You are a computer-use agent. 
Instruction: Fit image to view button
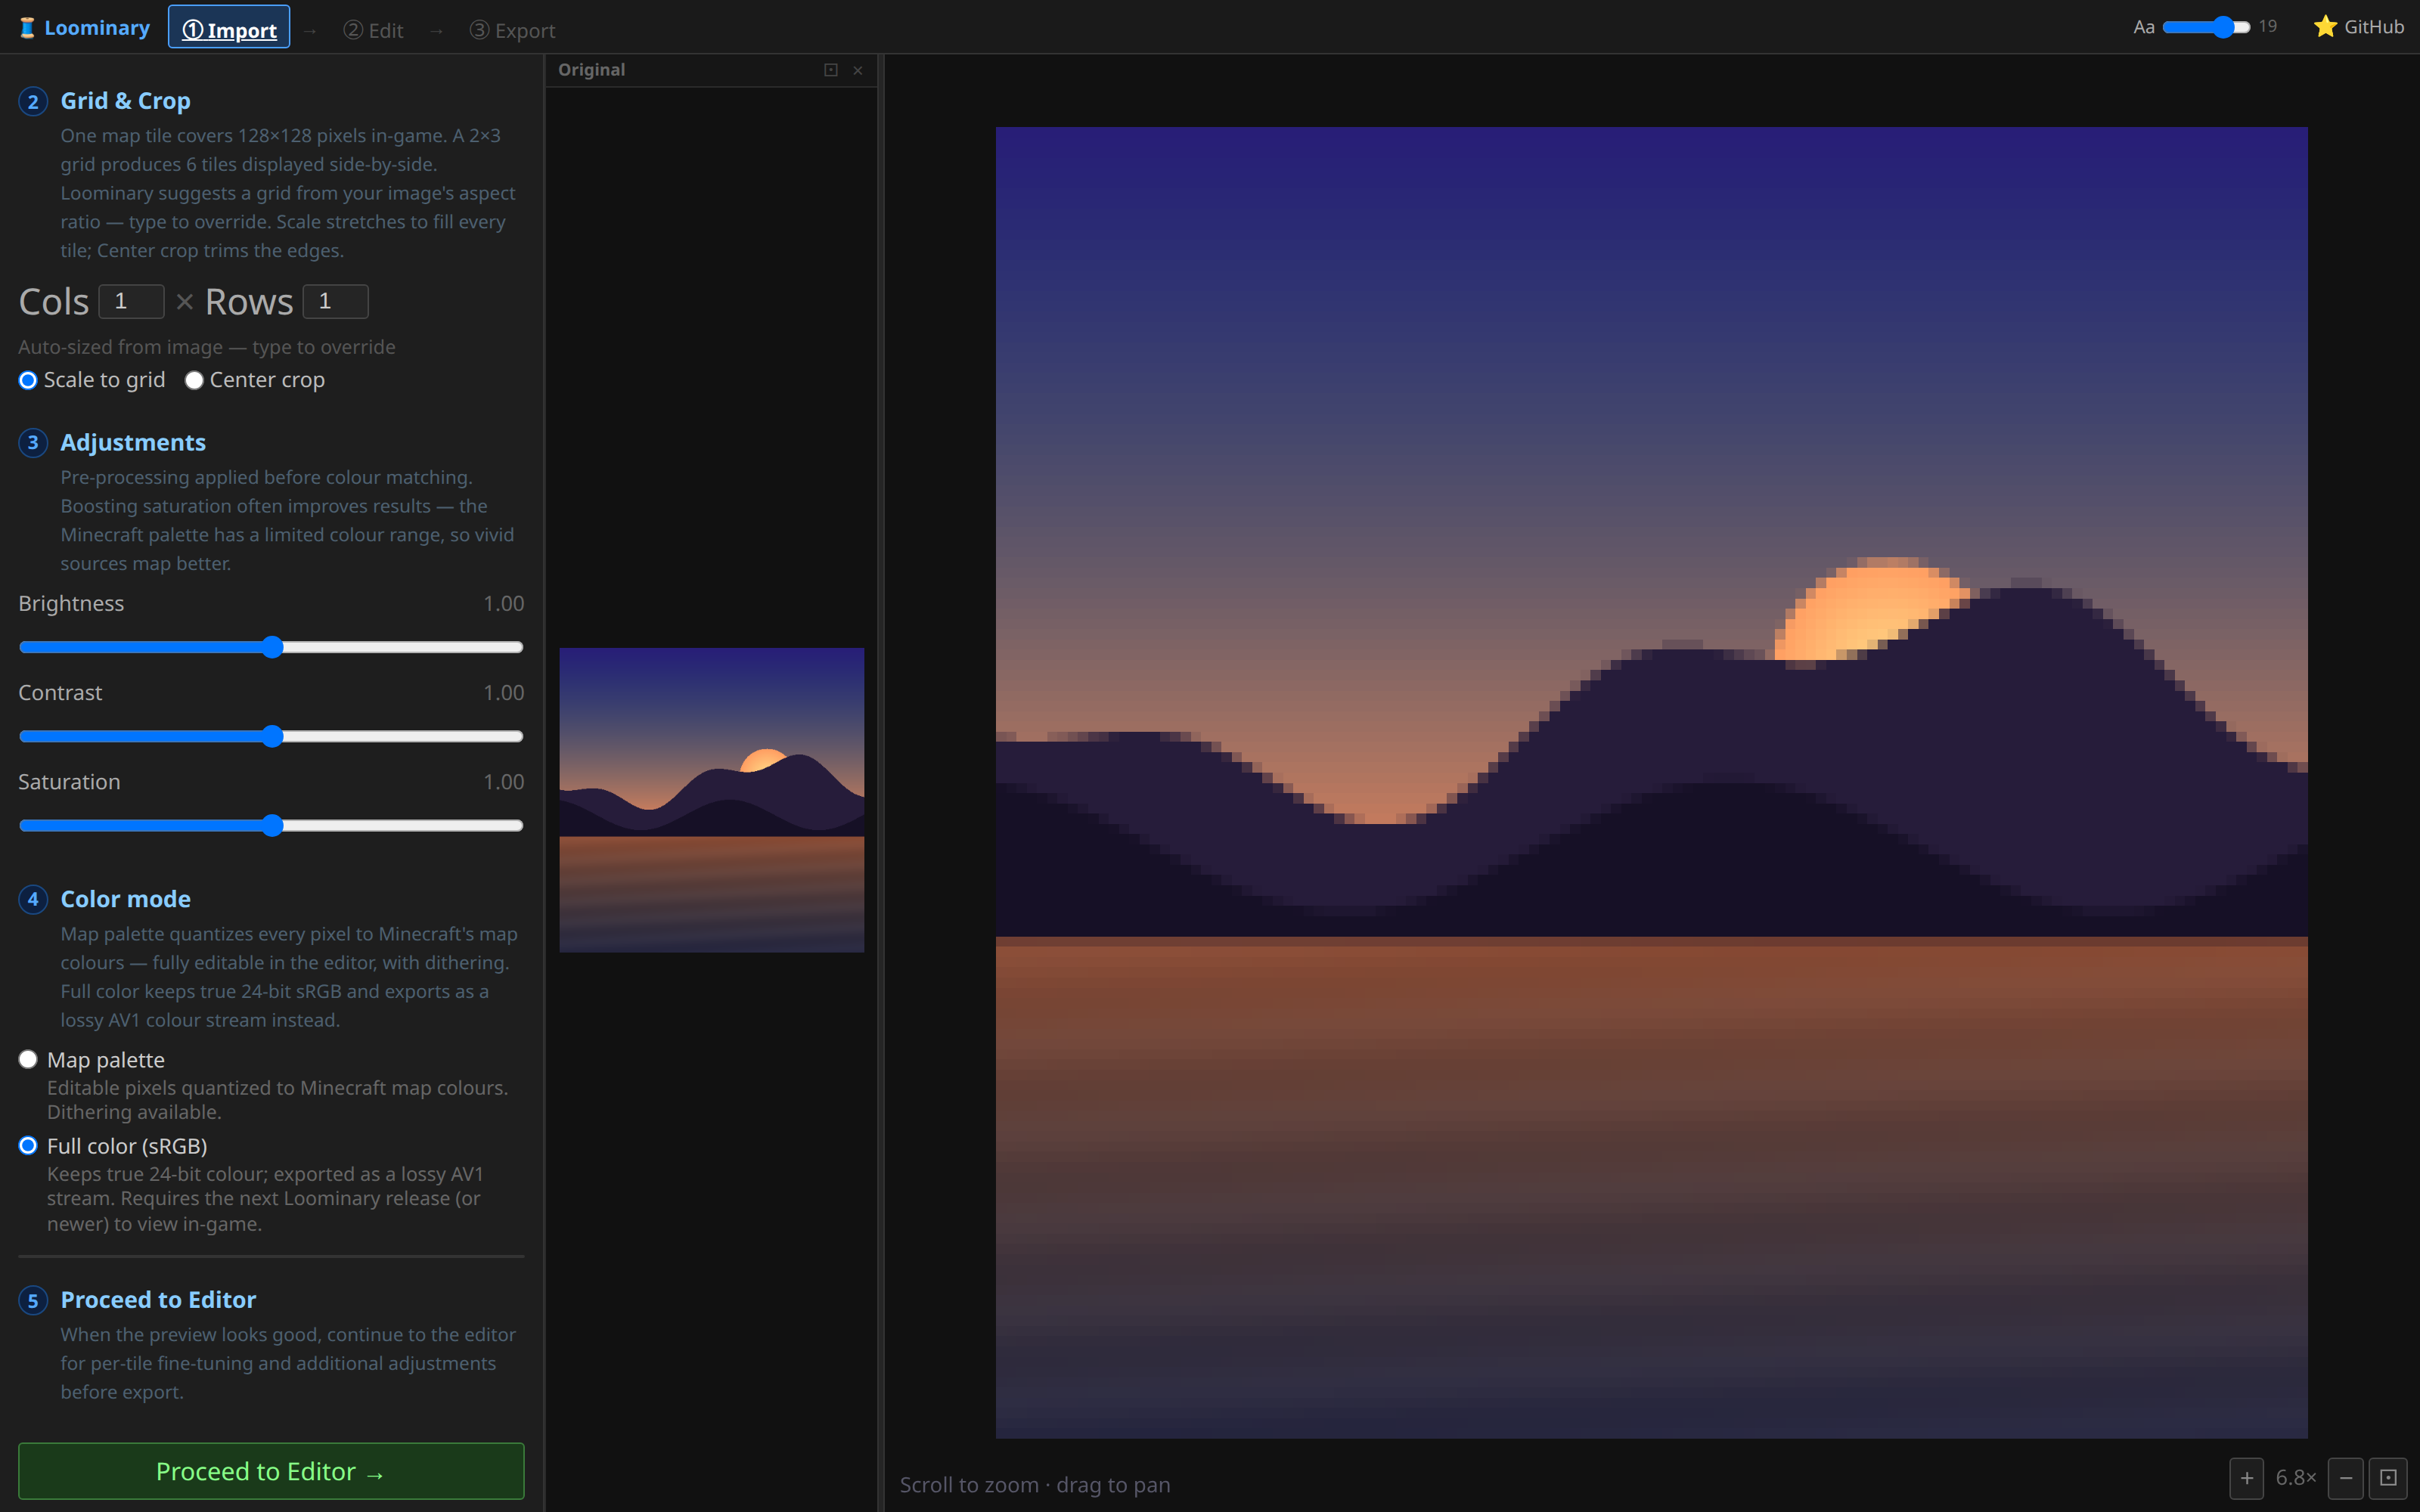[x=2388, y=1478]
